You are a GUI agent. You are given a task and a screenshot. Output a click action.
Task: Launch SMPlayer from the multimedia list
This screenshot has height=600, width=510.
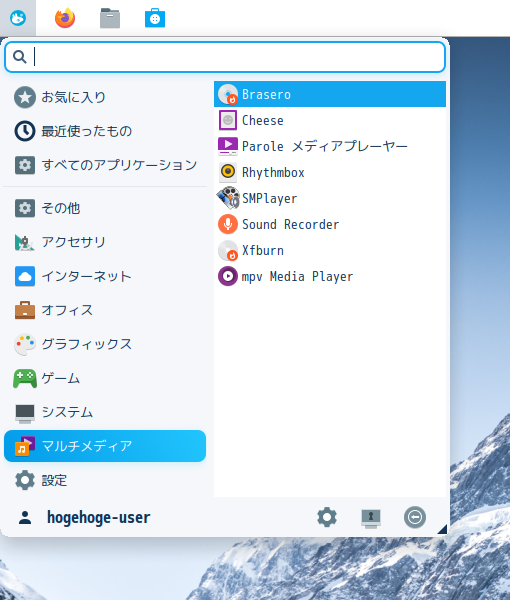click(330, 198)
